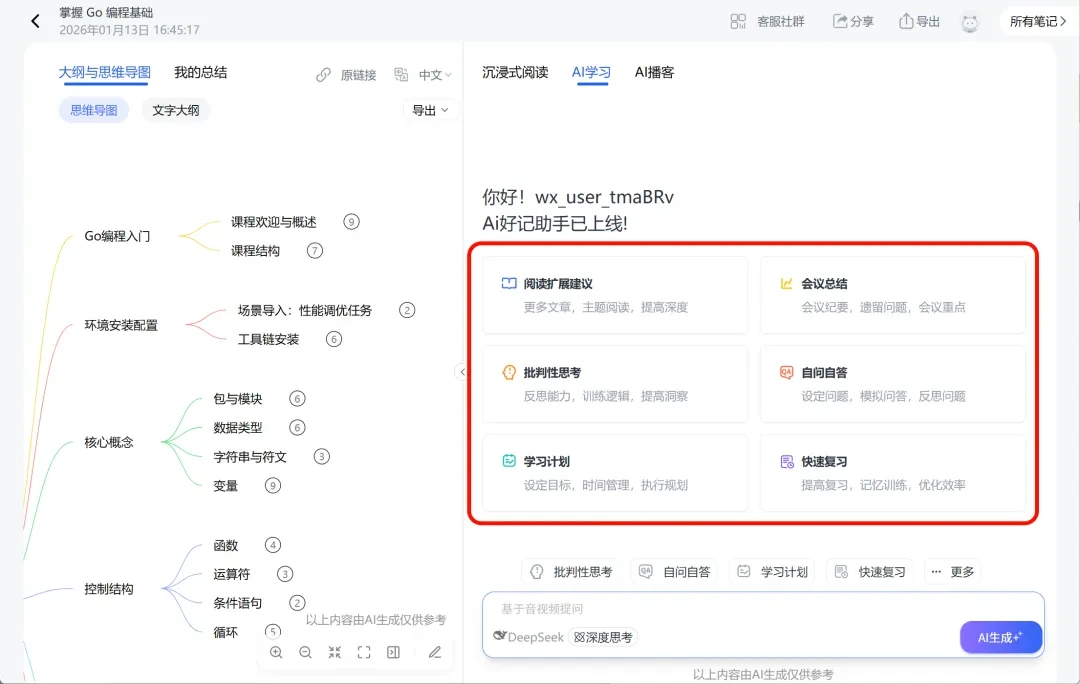Open the 原链接 source link
Viewport: 1080px width, 684px height.
tap(346, 75)
